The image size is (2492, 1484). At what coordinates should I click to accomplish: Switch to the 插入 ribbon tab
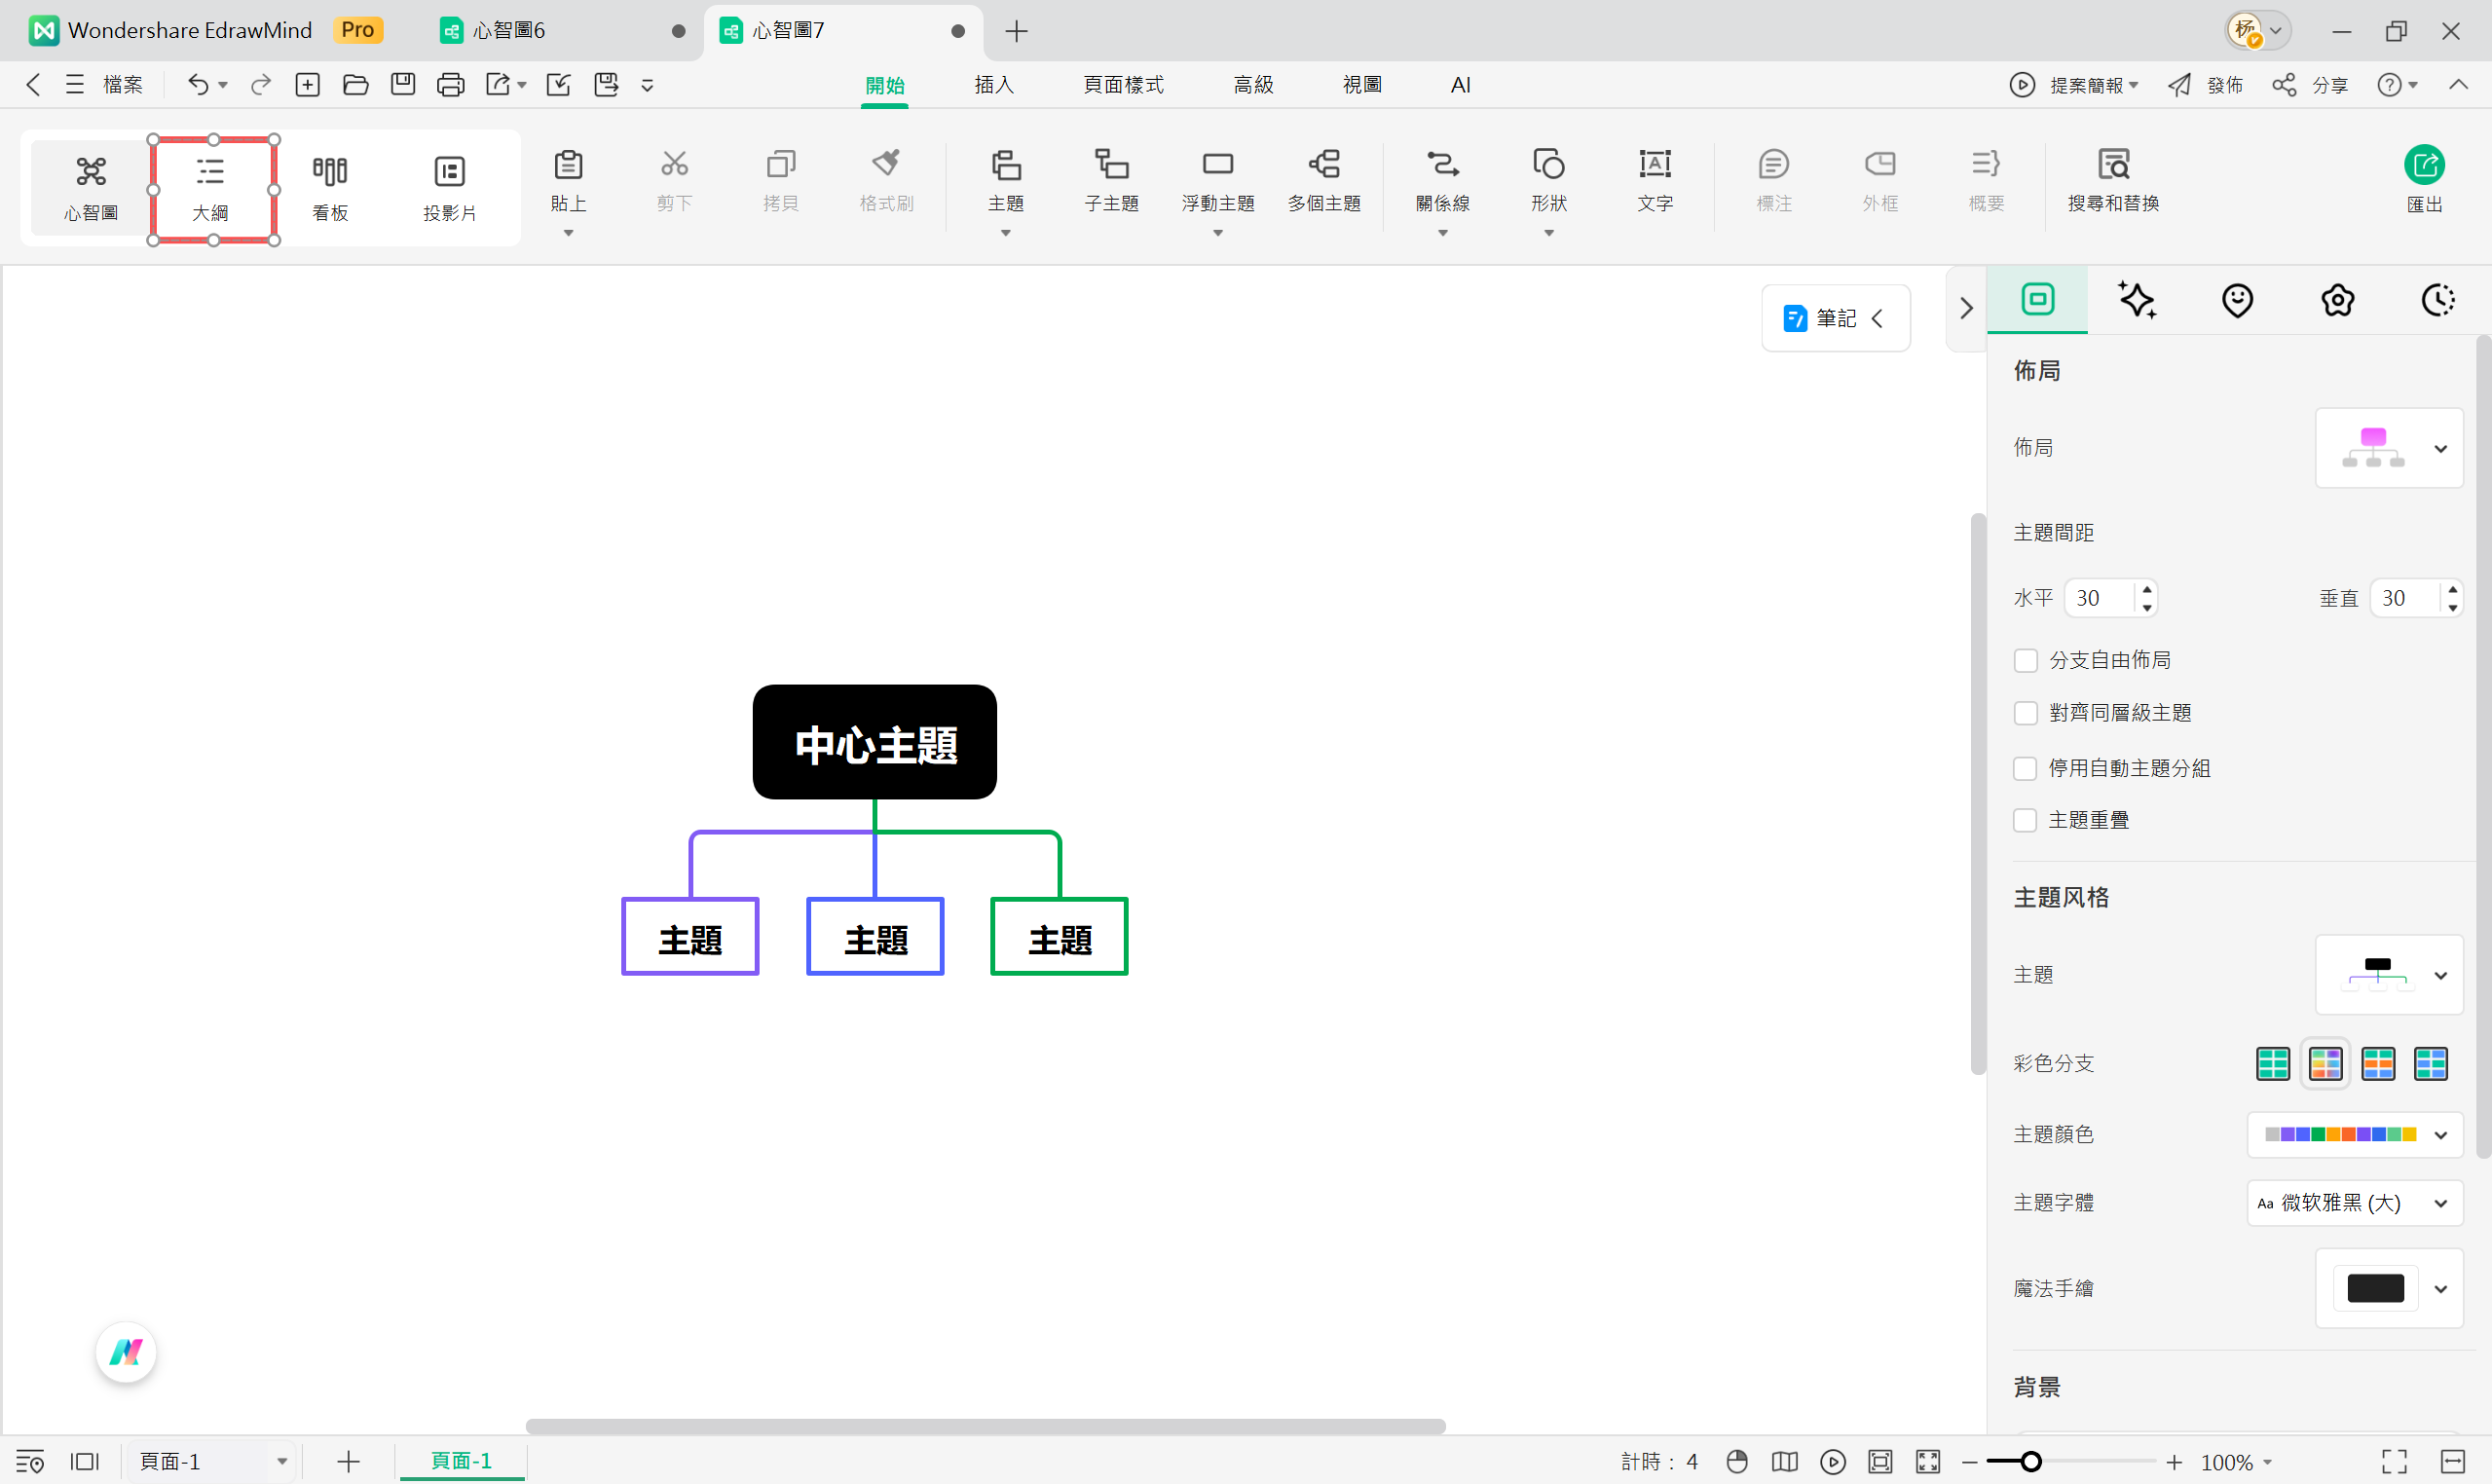(x=993, y=84)
